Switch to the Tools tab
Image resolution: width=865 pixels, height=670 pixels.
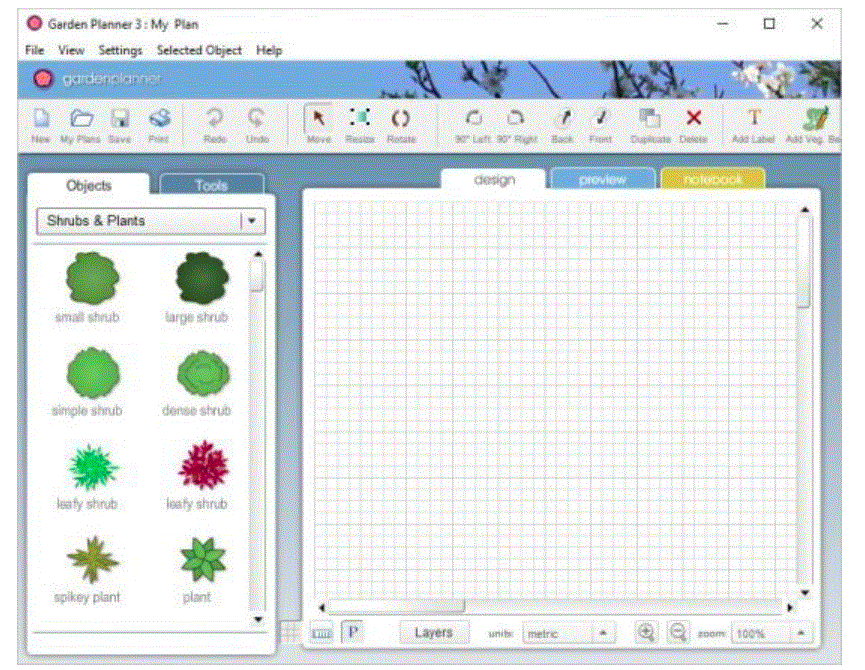pyautogui.click(x=212, y=185)
